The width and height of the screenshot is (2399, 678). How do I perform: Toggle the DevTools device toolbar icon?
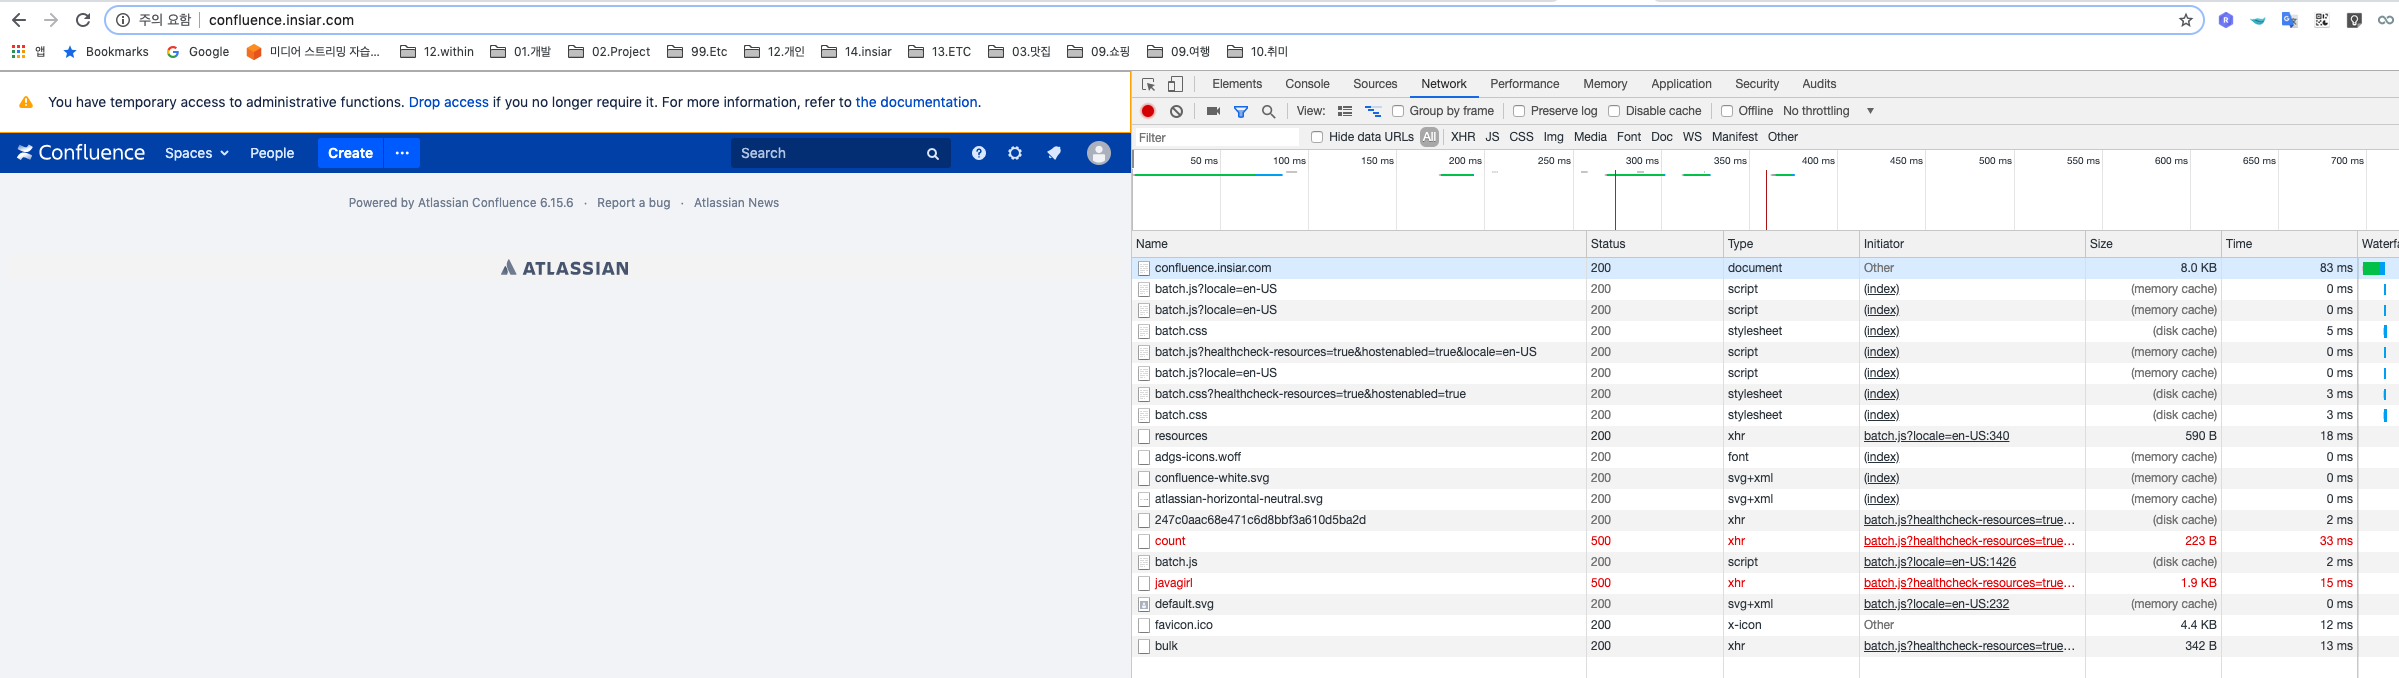pyautogui.click(x=1176, y=84)
